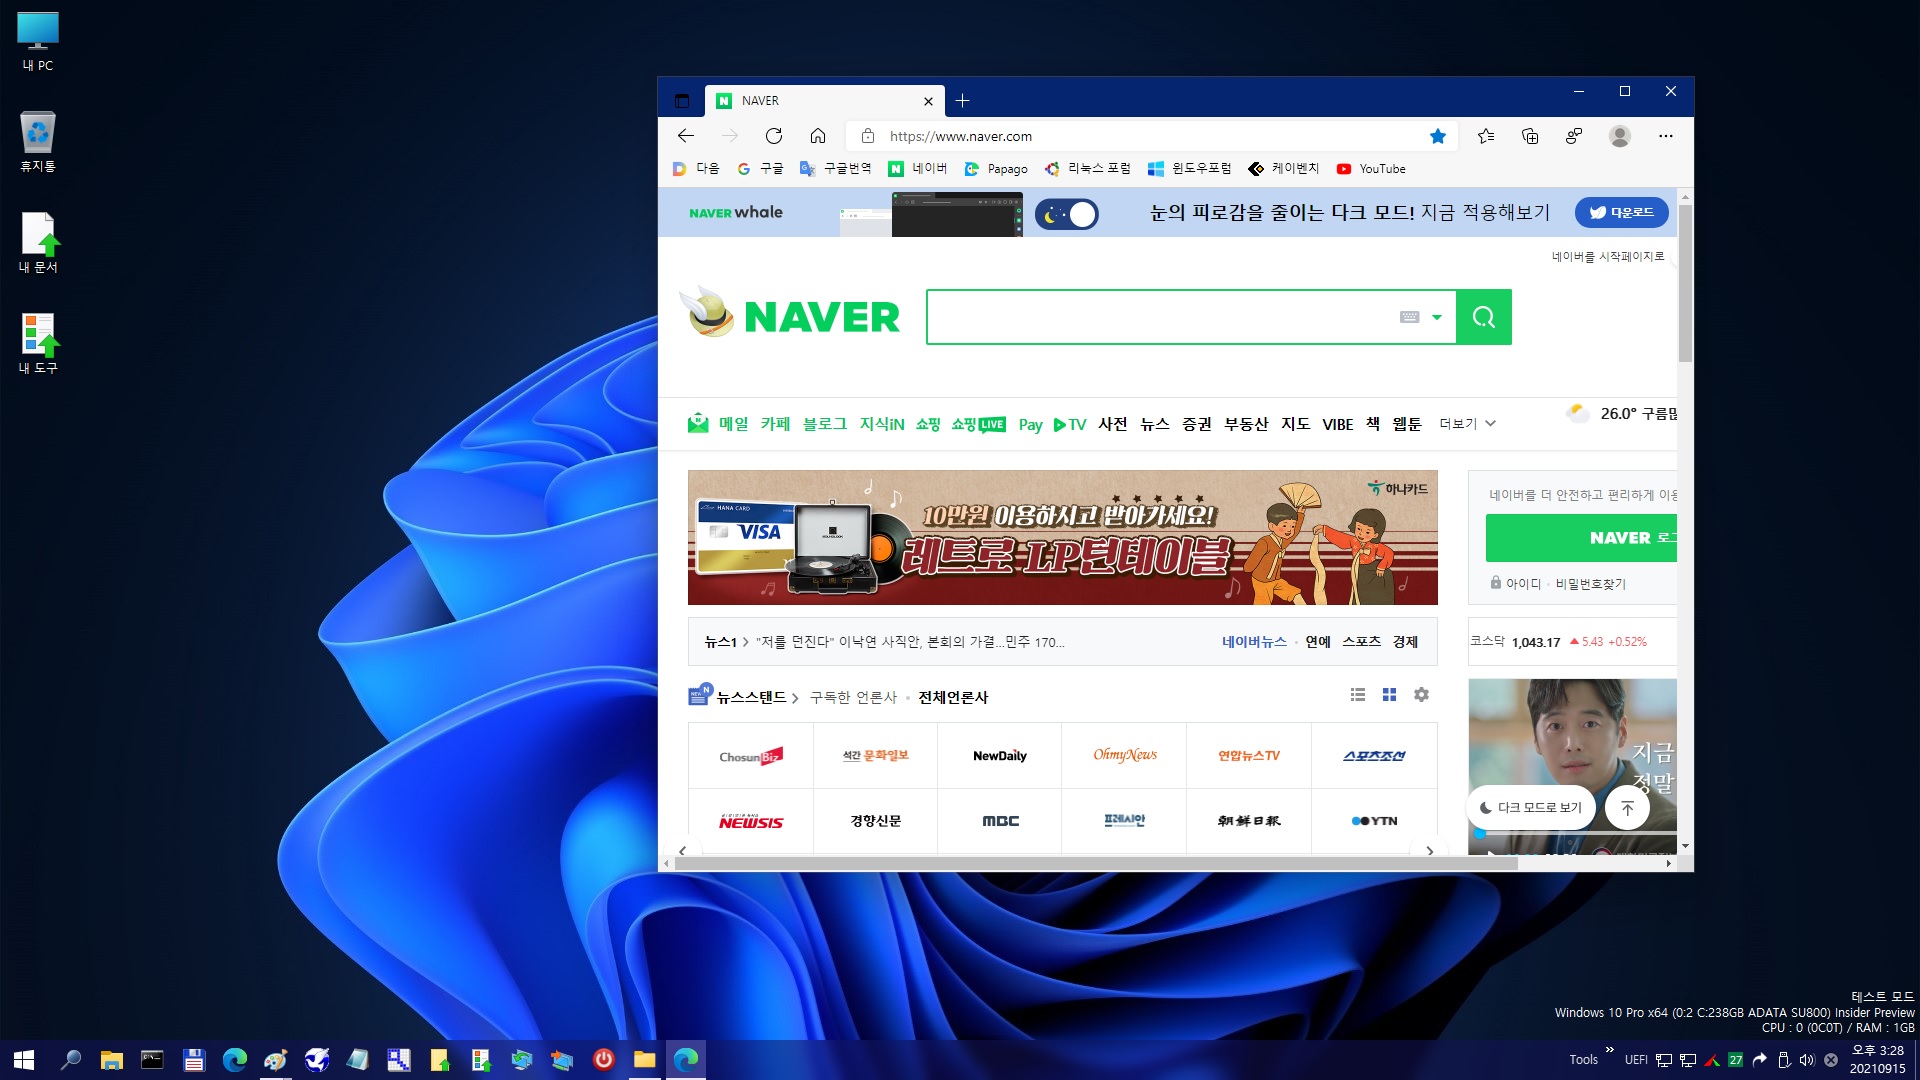The height and width of the screenshot is (1080, 1920).
Task: Open the taskbar search magnifier
Action: [x=70, y=1060]
